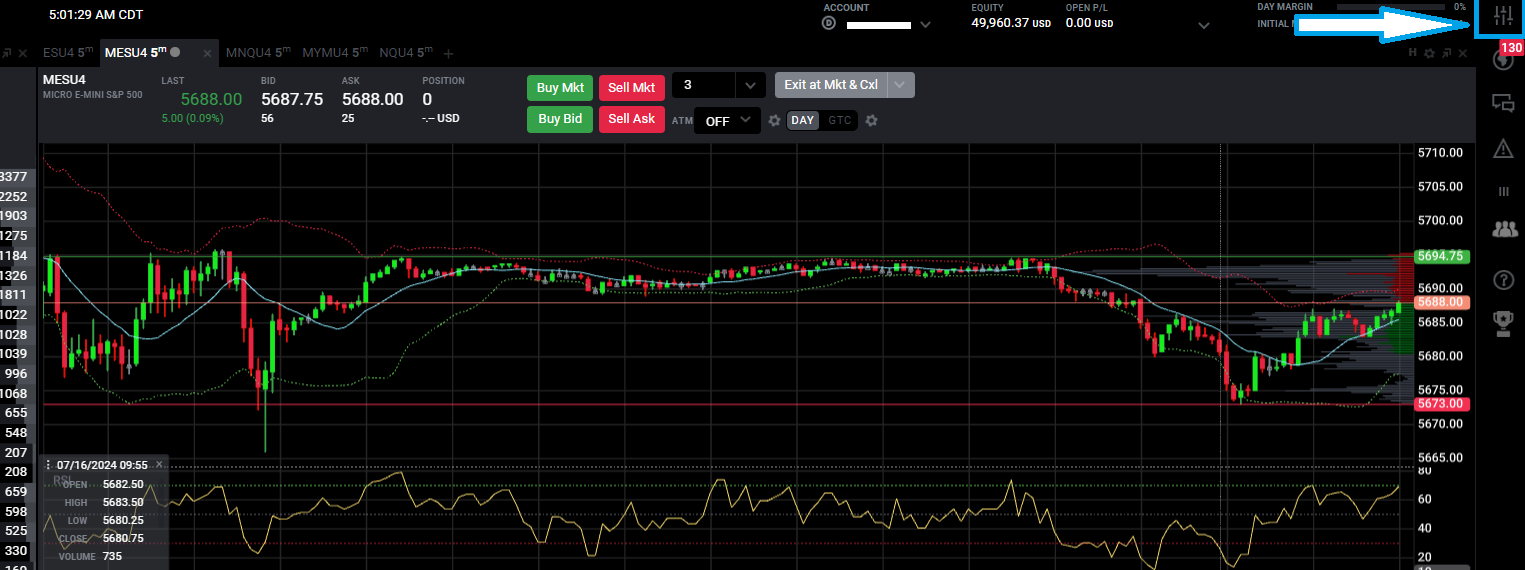Click the account type D icon
The image size is (1525, 570).
point(828,23)
